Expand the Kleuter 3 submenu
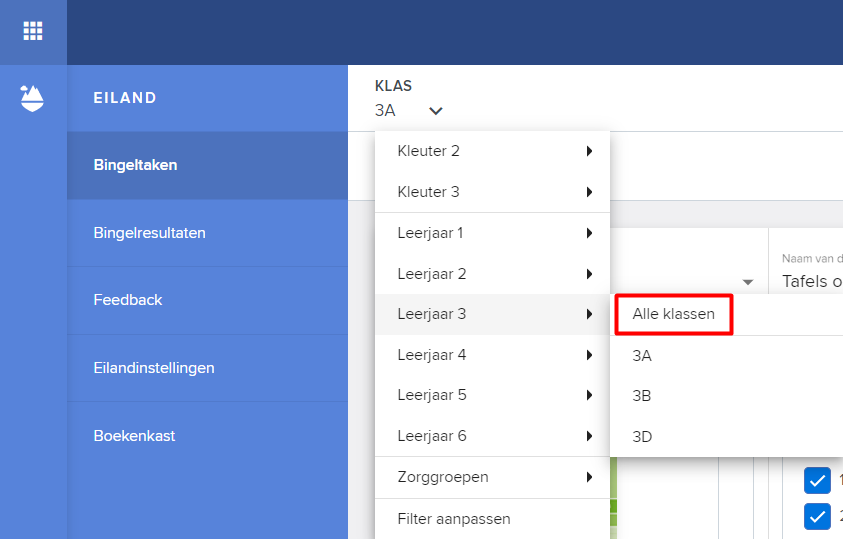843x539 pixels. pos(492,192)
